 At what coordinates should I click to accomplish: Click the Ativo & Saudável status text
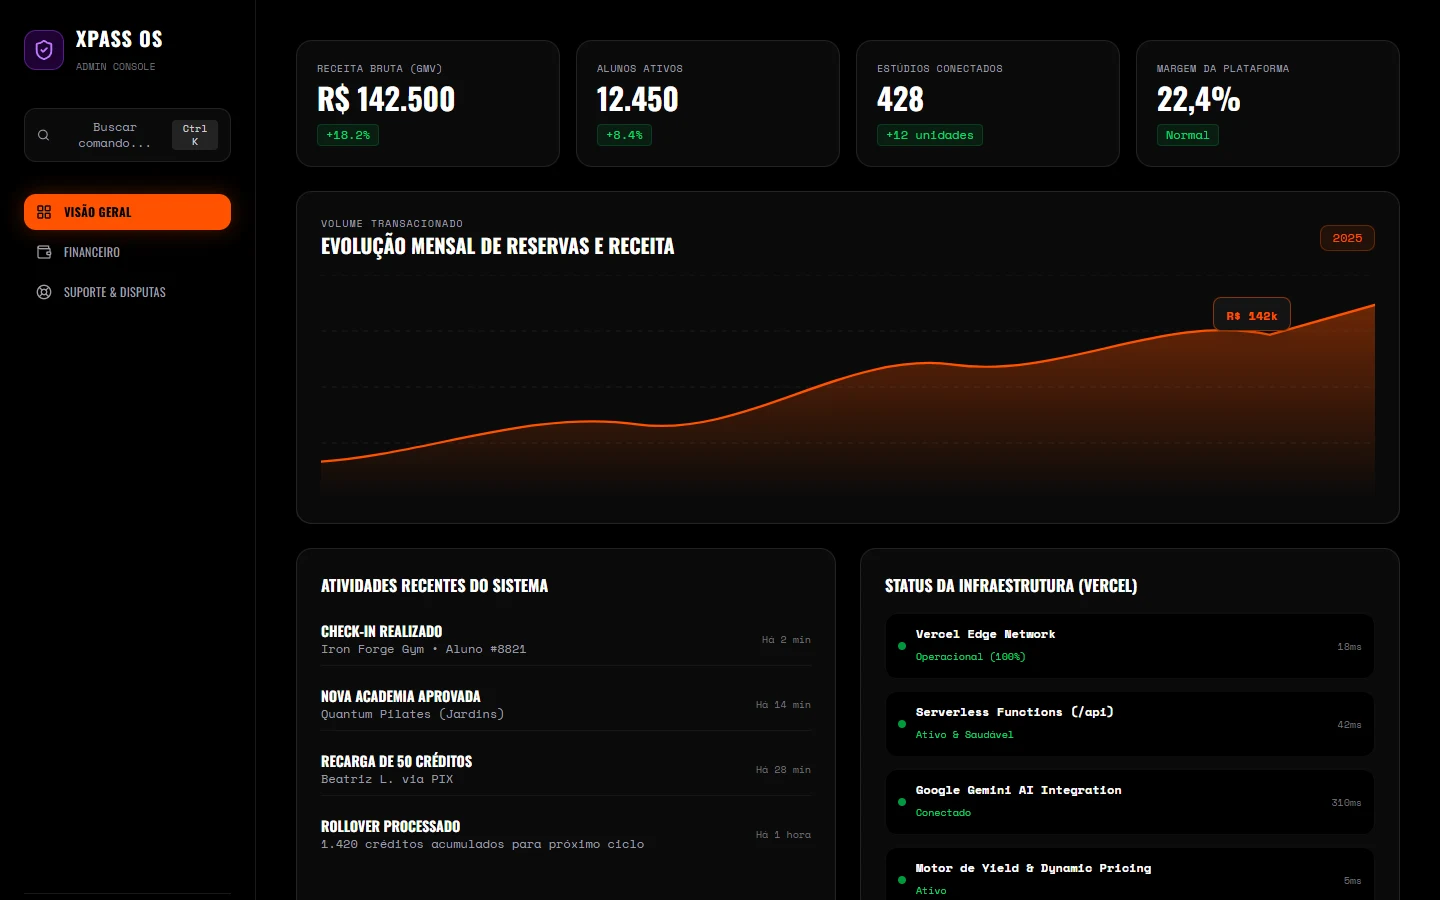tap(964, 735)
